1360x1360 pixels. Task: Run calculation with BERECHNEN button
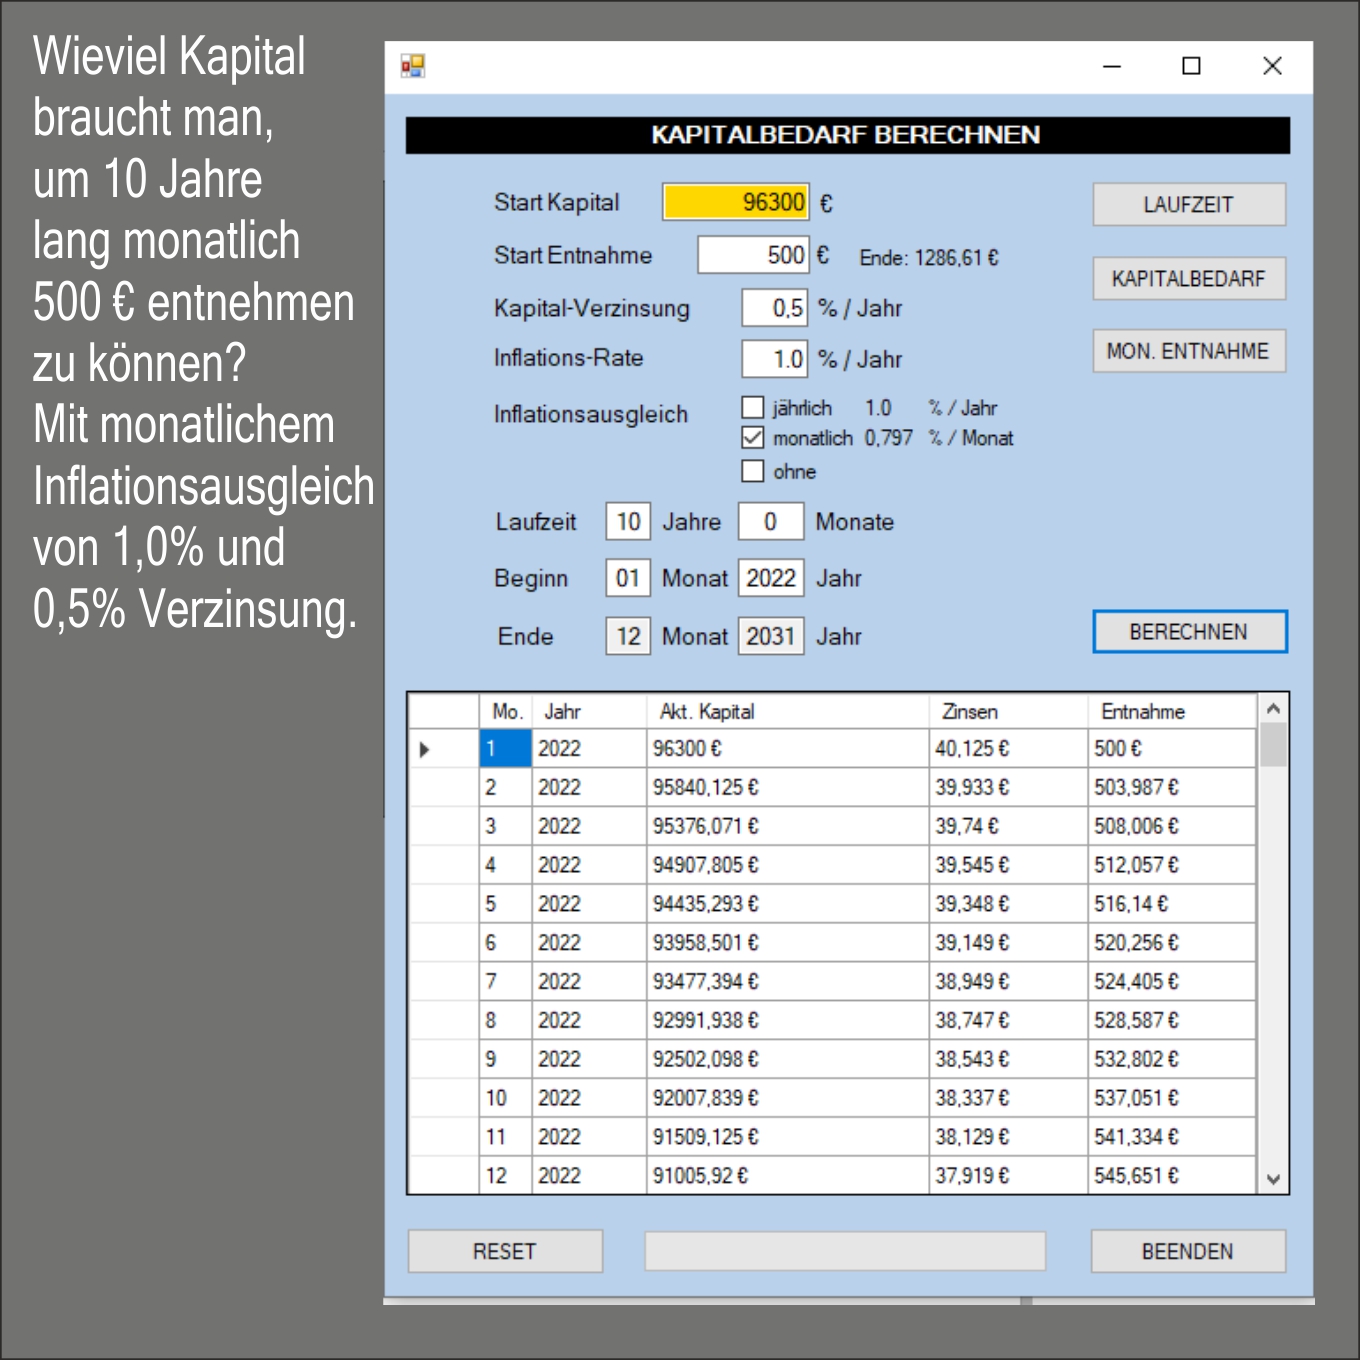(1188, 632)
